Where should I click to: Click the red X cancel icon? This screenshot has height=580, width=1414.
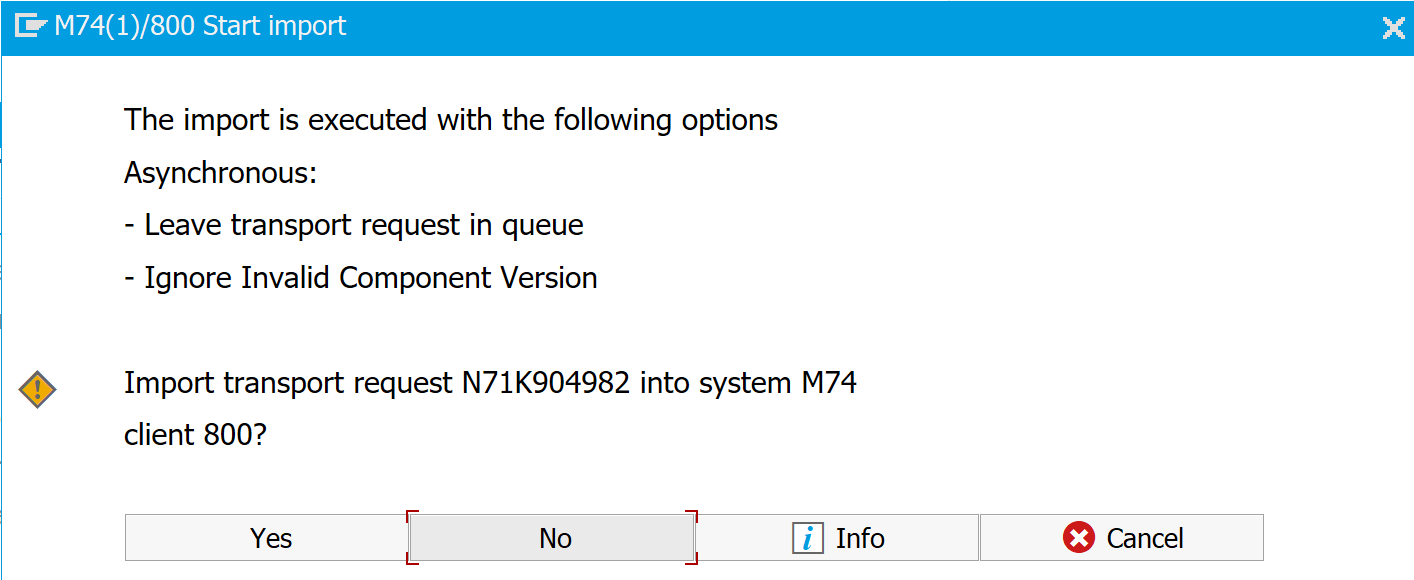[1079, 538]
